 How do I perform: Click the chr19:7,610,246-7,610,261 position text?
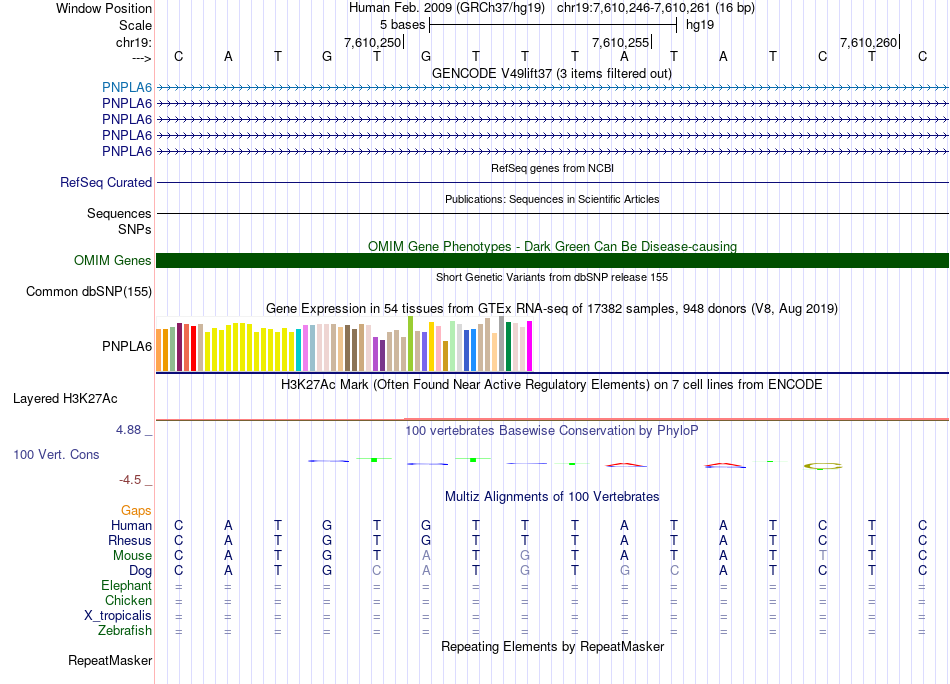[x=656, y=8]
